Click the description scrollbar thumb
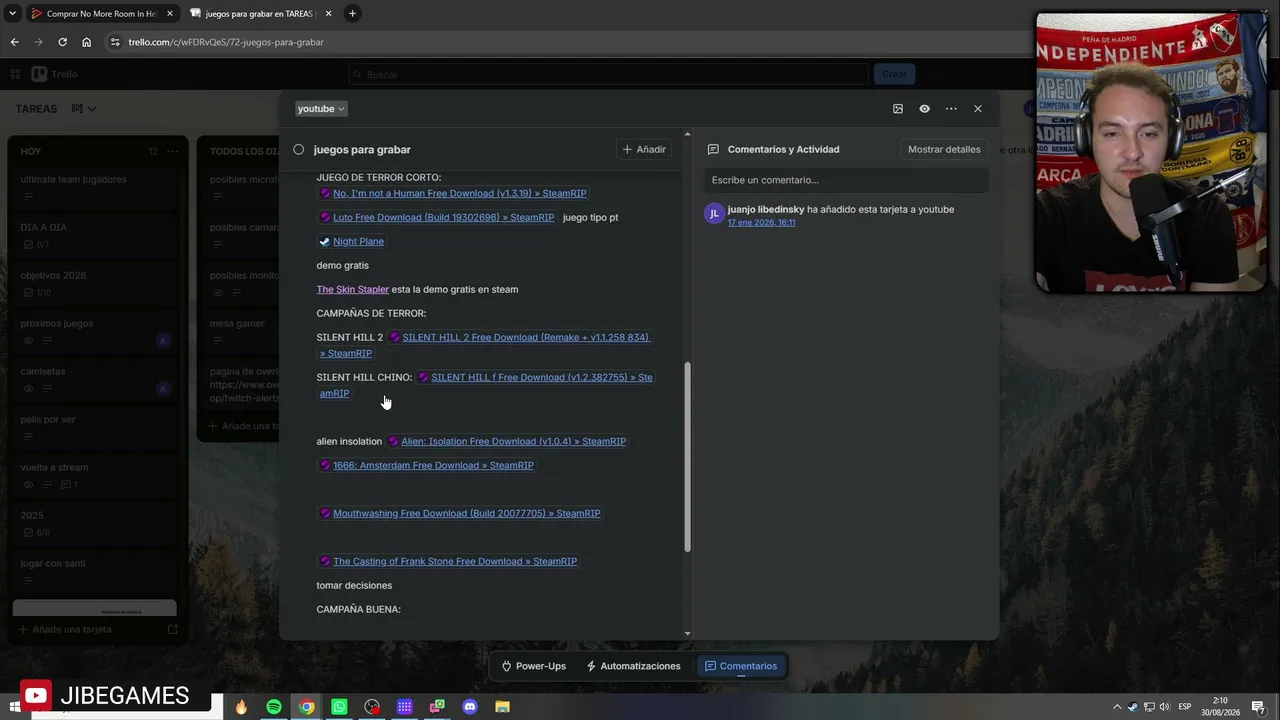The height and width of the screenshot is (720, 1280). pos(687,456)
